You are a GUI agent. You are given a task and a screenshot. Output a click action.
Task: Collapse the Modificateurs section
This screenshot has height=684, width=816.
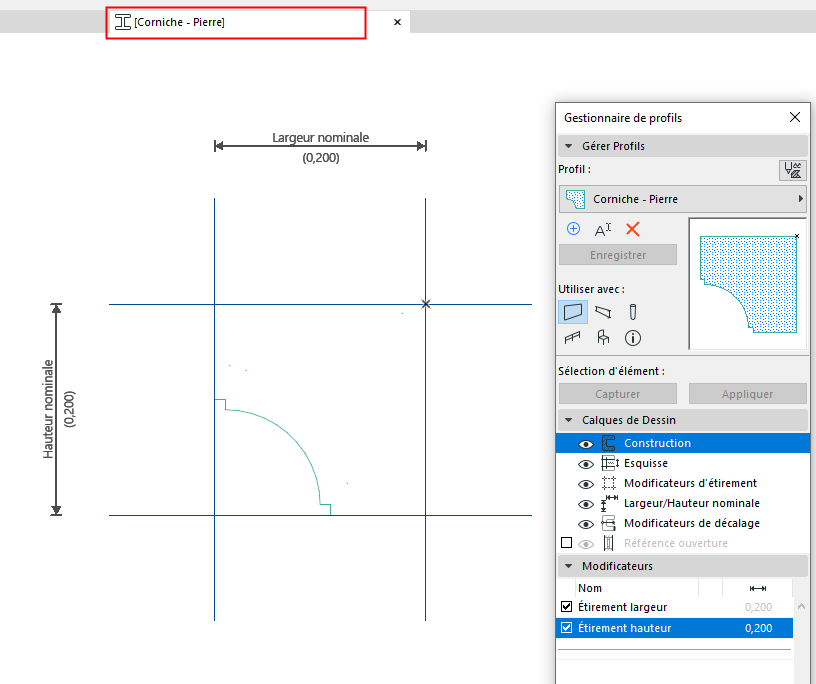point(568,566)
